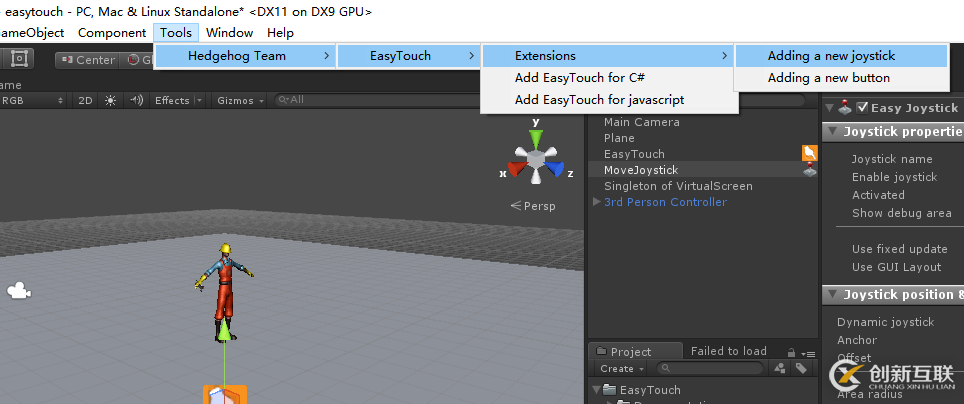Toggle scene lighting sun icon
The image size is (964, 404).
(110, 100)
